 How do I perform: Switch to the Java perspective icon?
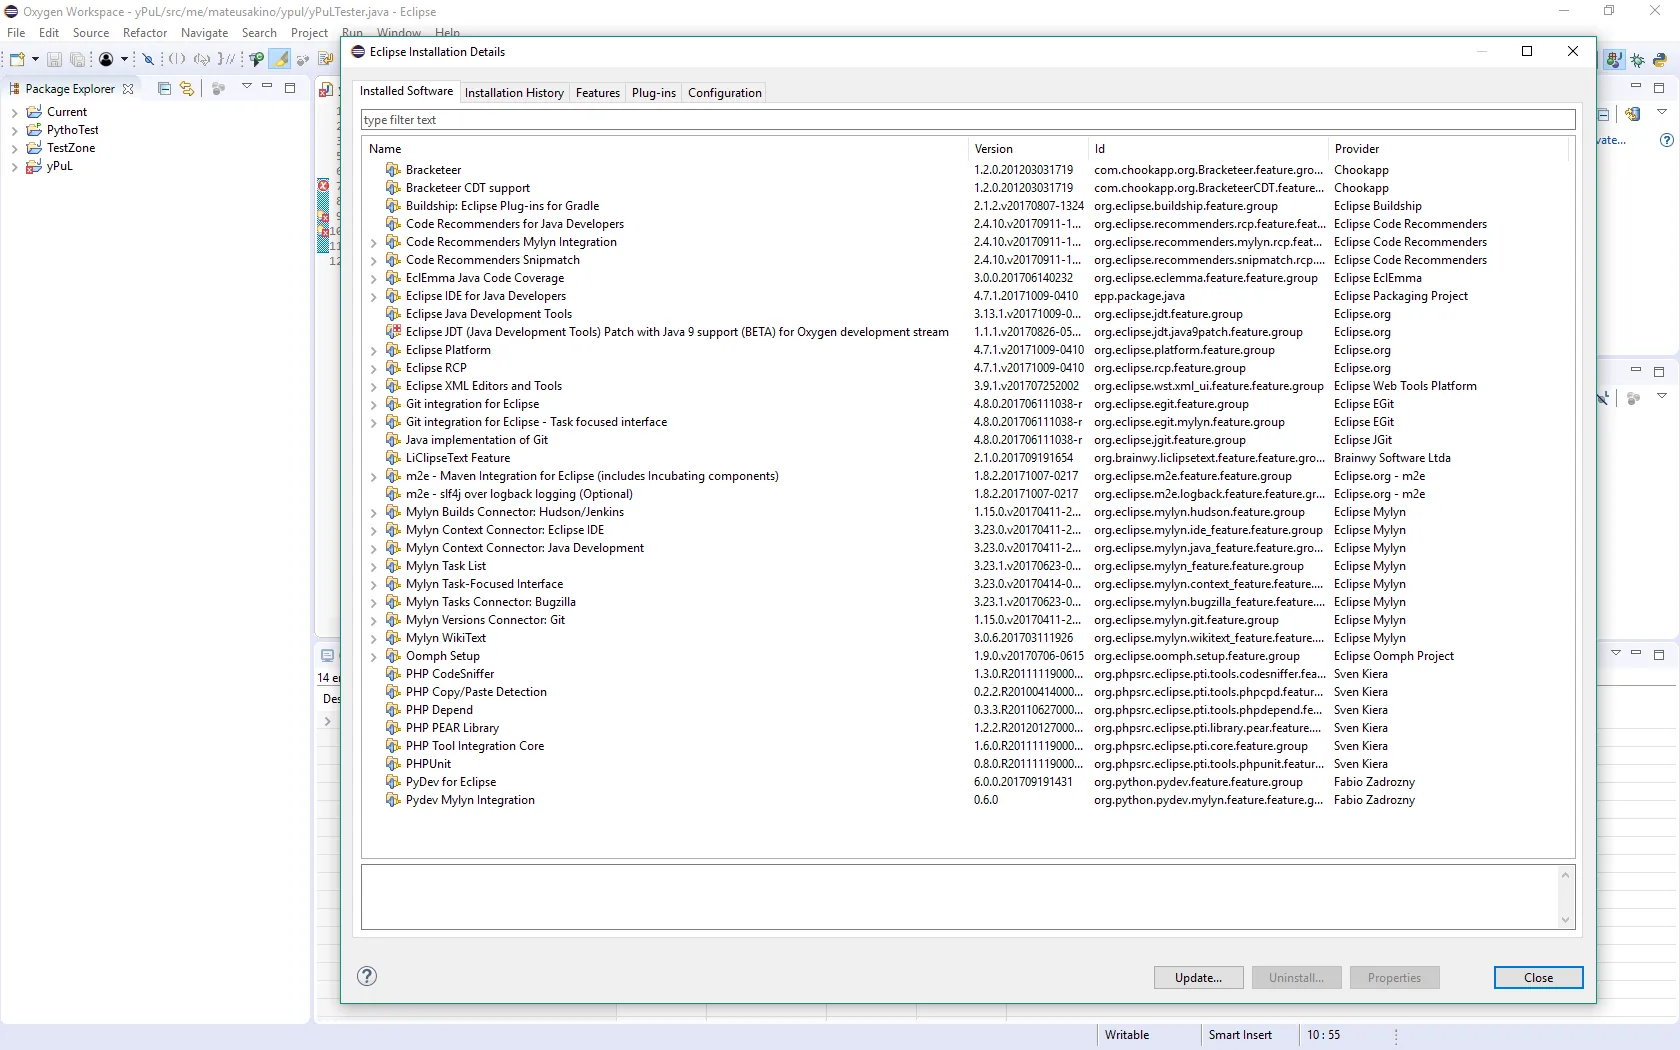(1614, 60)
